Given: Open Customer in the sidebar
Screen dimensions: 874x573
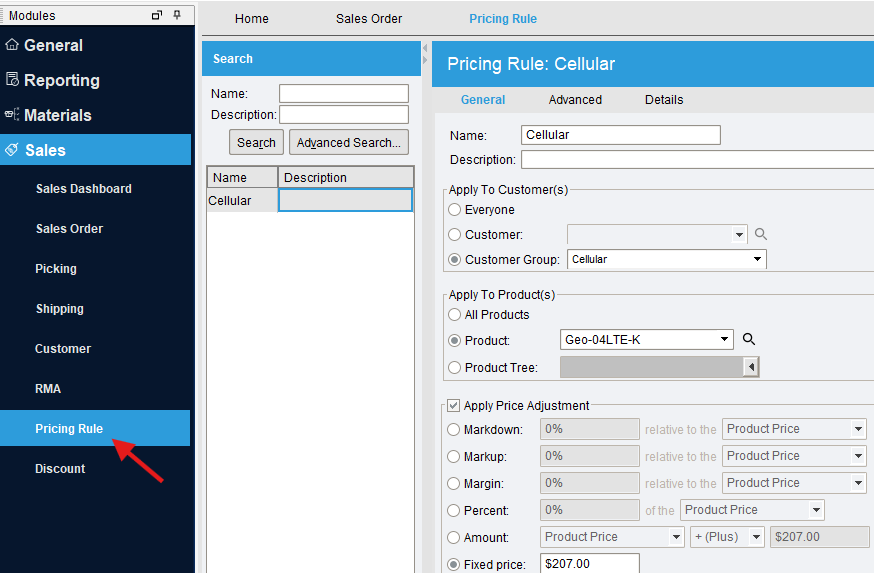Looking at the screenshot, I should tap(62, 349).
